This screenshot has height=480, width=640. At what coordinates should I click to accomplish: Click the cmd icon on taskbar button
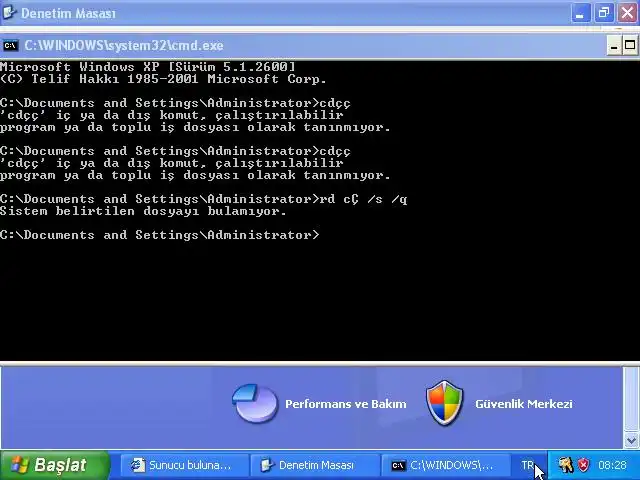coord(398,466)
